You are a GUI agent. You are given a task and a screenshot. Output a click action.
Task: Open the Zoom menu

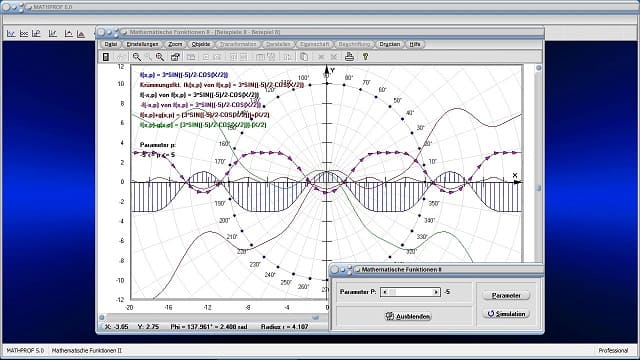pos(175,44)
